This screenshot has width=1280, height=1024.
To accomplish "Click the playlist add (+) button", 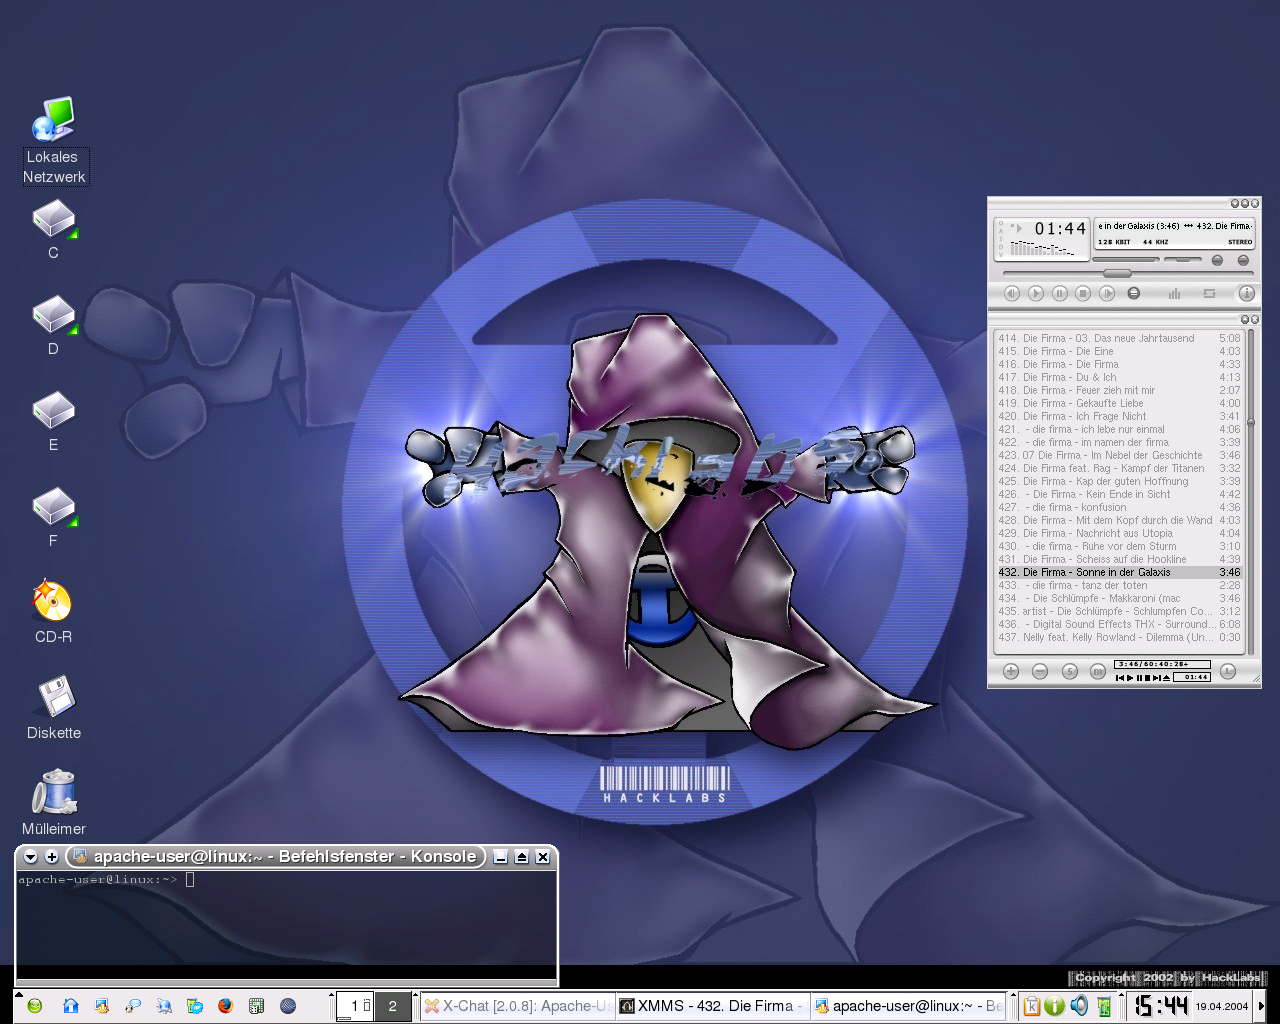I will point(1011,672).
